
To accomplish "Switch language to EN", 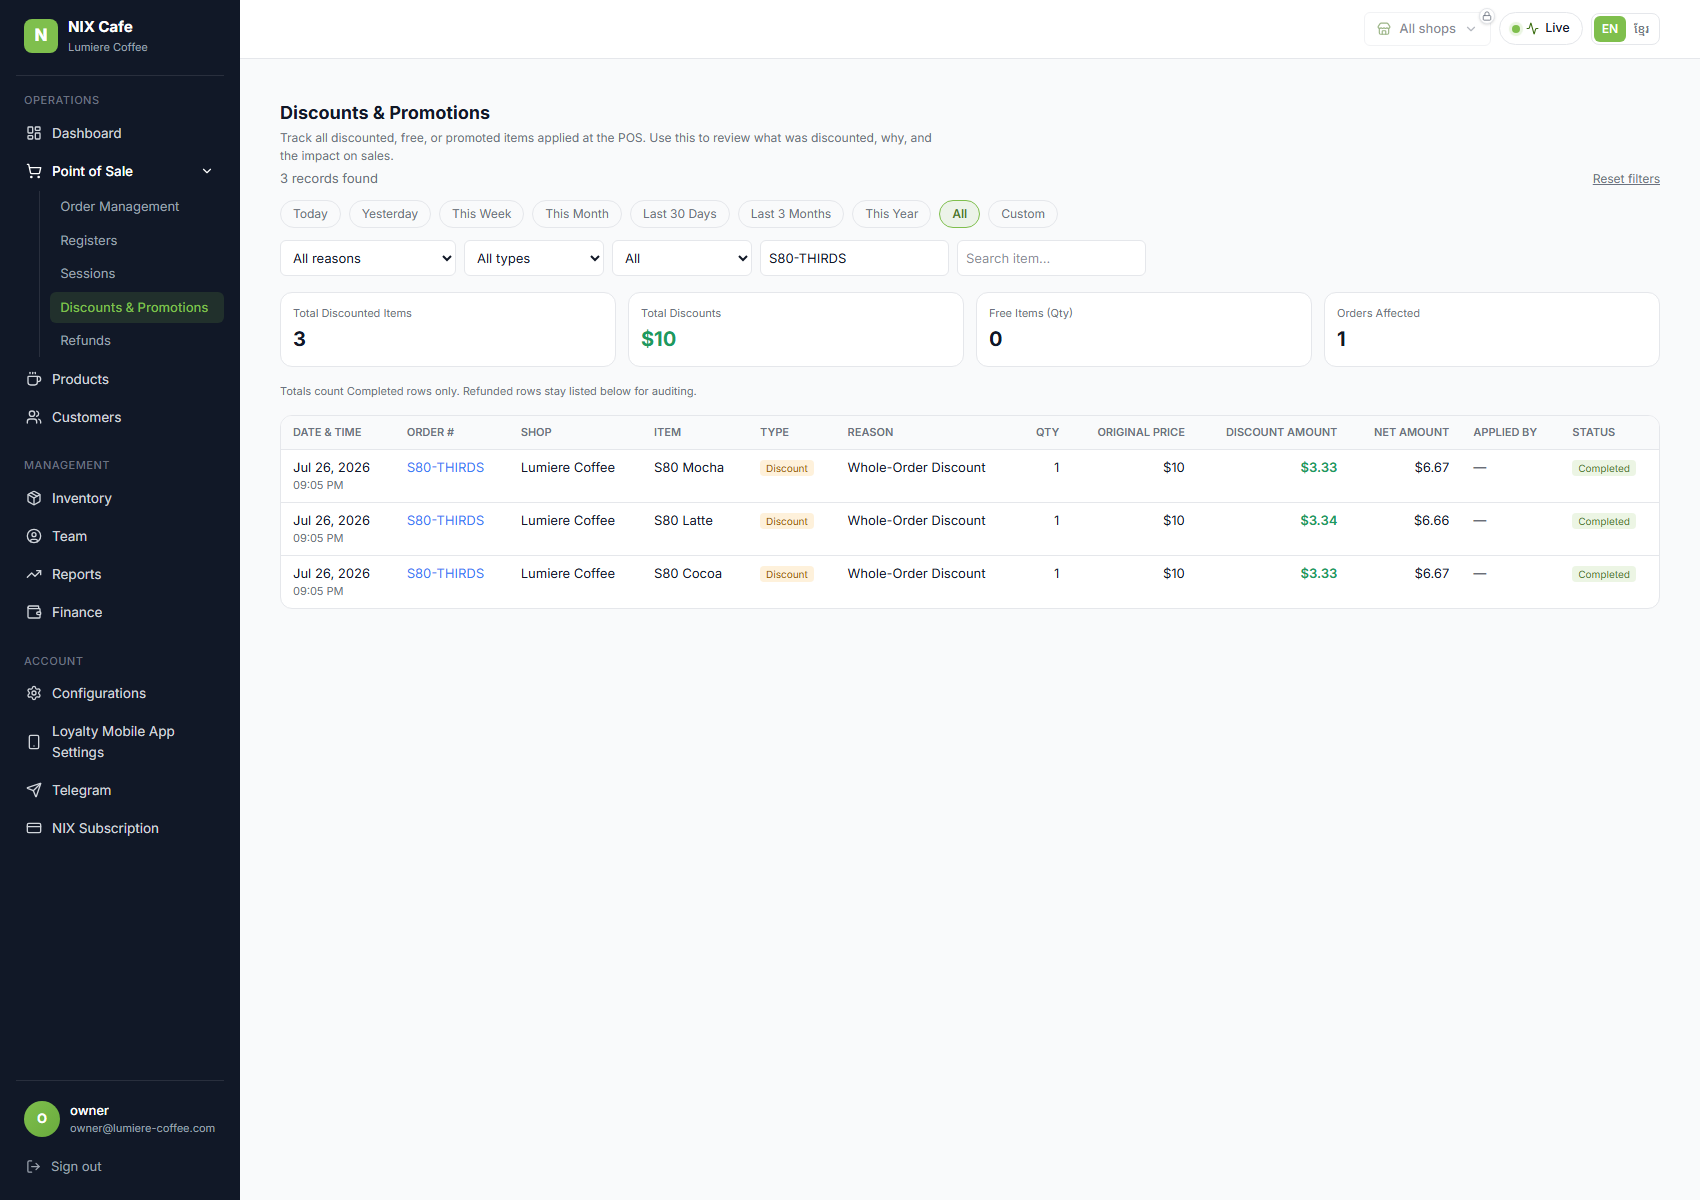I will [x=1609, y=29].
